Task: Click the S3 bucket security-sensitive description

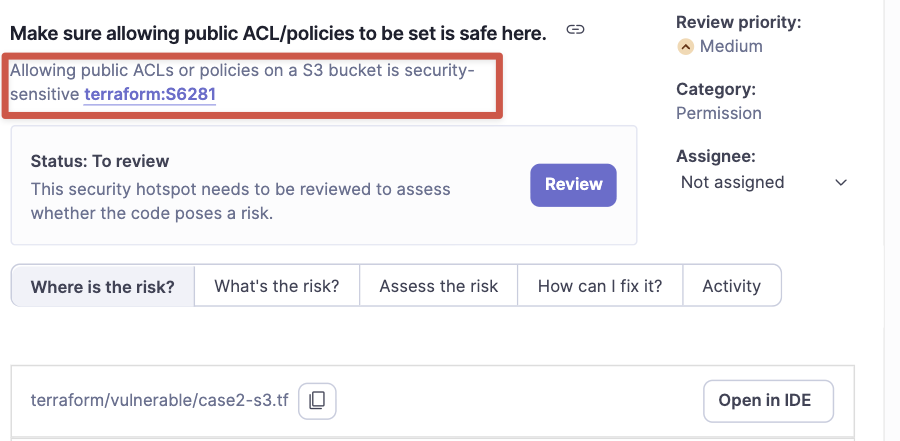Action: pyautogui.click(x=240, y=72)
